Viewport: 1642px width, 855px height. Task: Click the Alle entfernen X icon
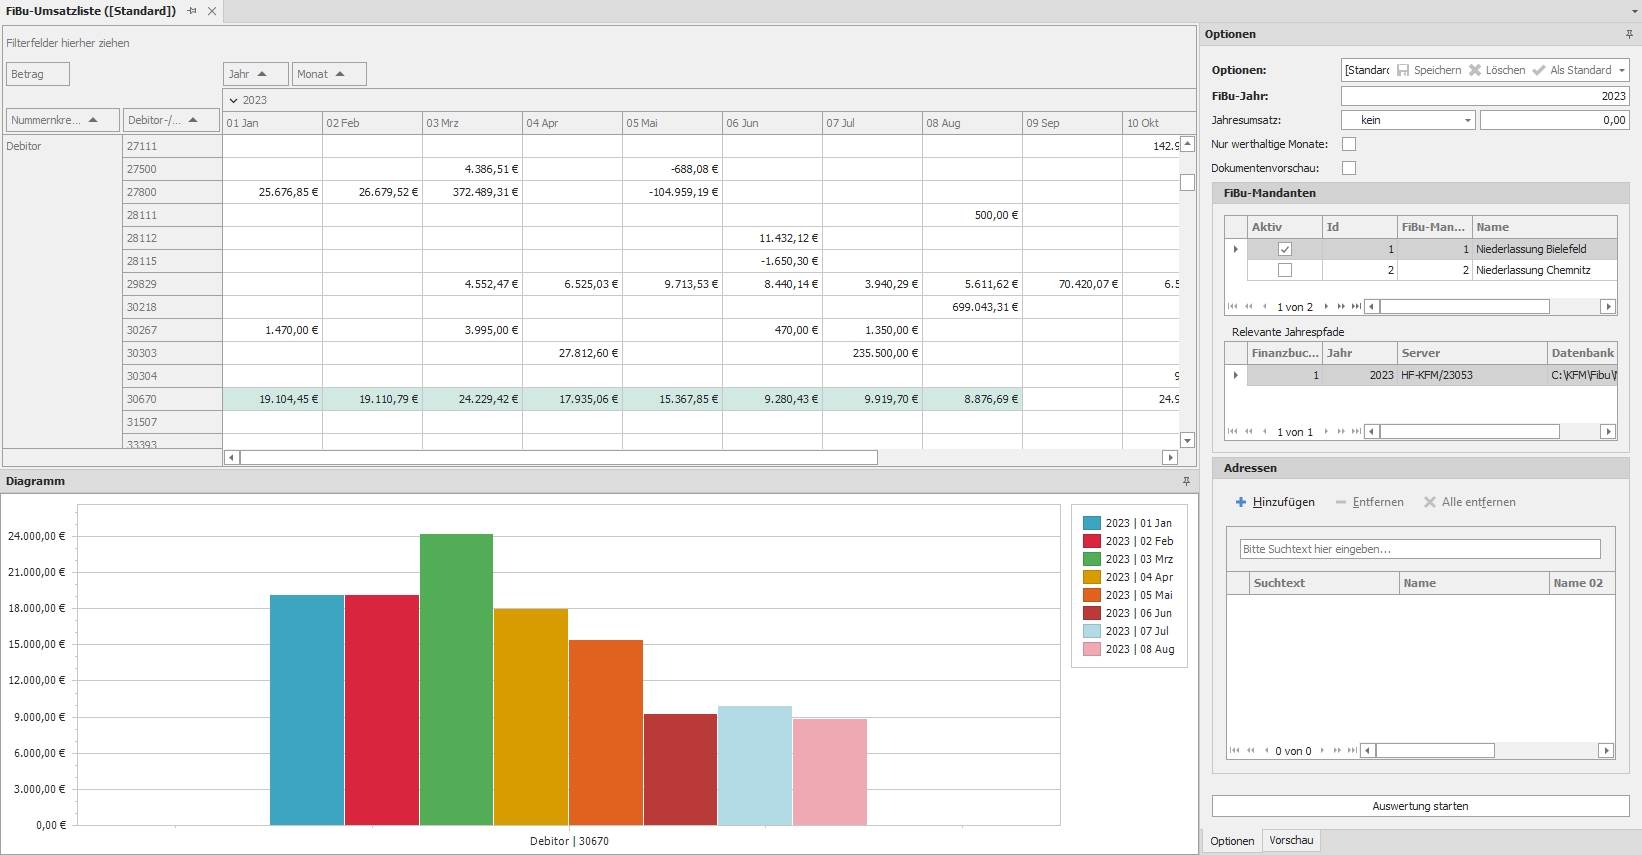[x=1430, y=502]
